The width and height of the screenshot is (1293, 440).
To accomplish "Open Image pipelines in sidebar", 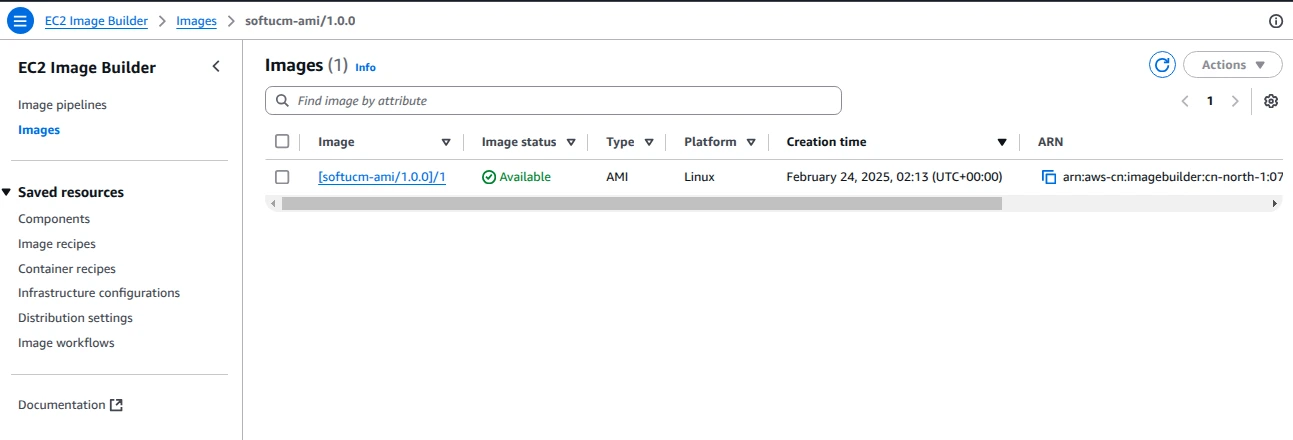I will pos(62,105).
